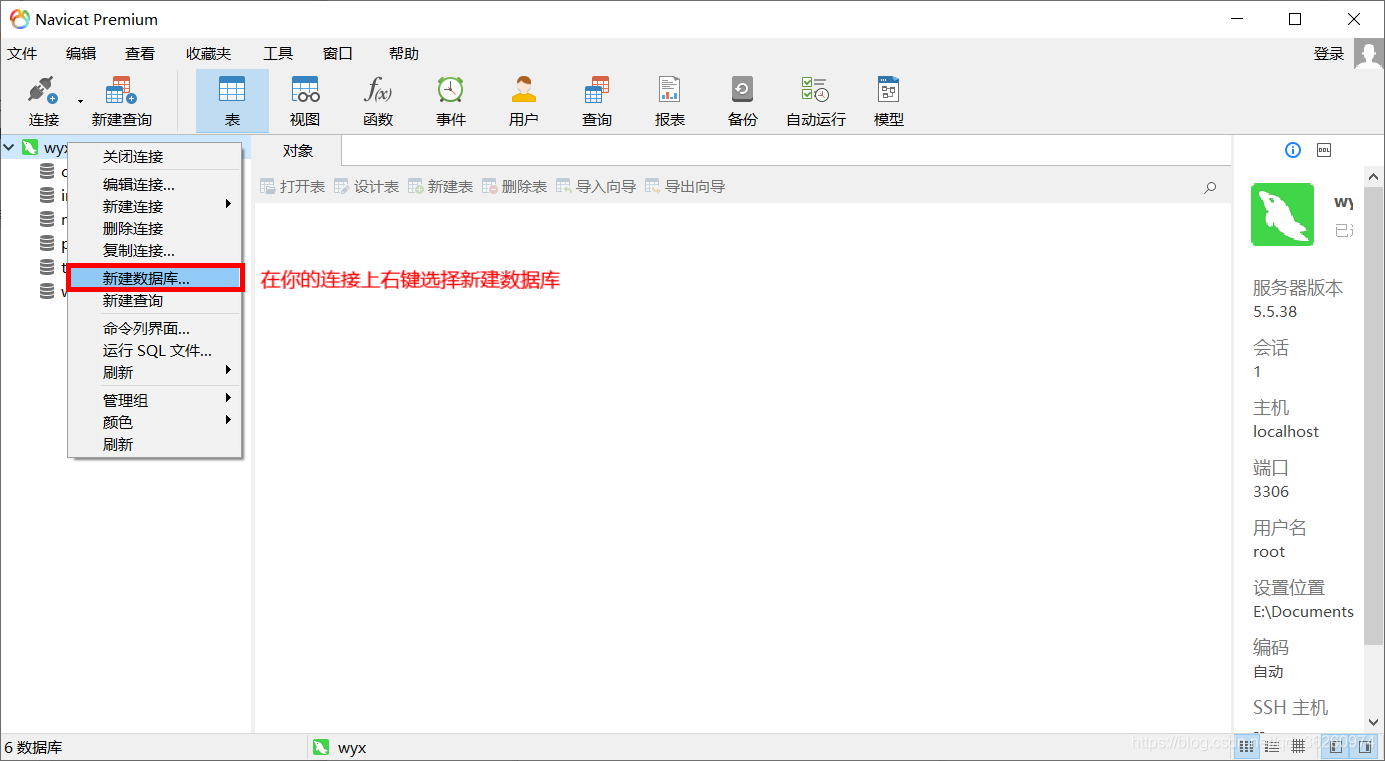Click the 6 数据库 status bar text
1385x761 pixels.
click(x=34, y=748)
